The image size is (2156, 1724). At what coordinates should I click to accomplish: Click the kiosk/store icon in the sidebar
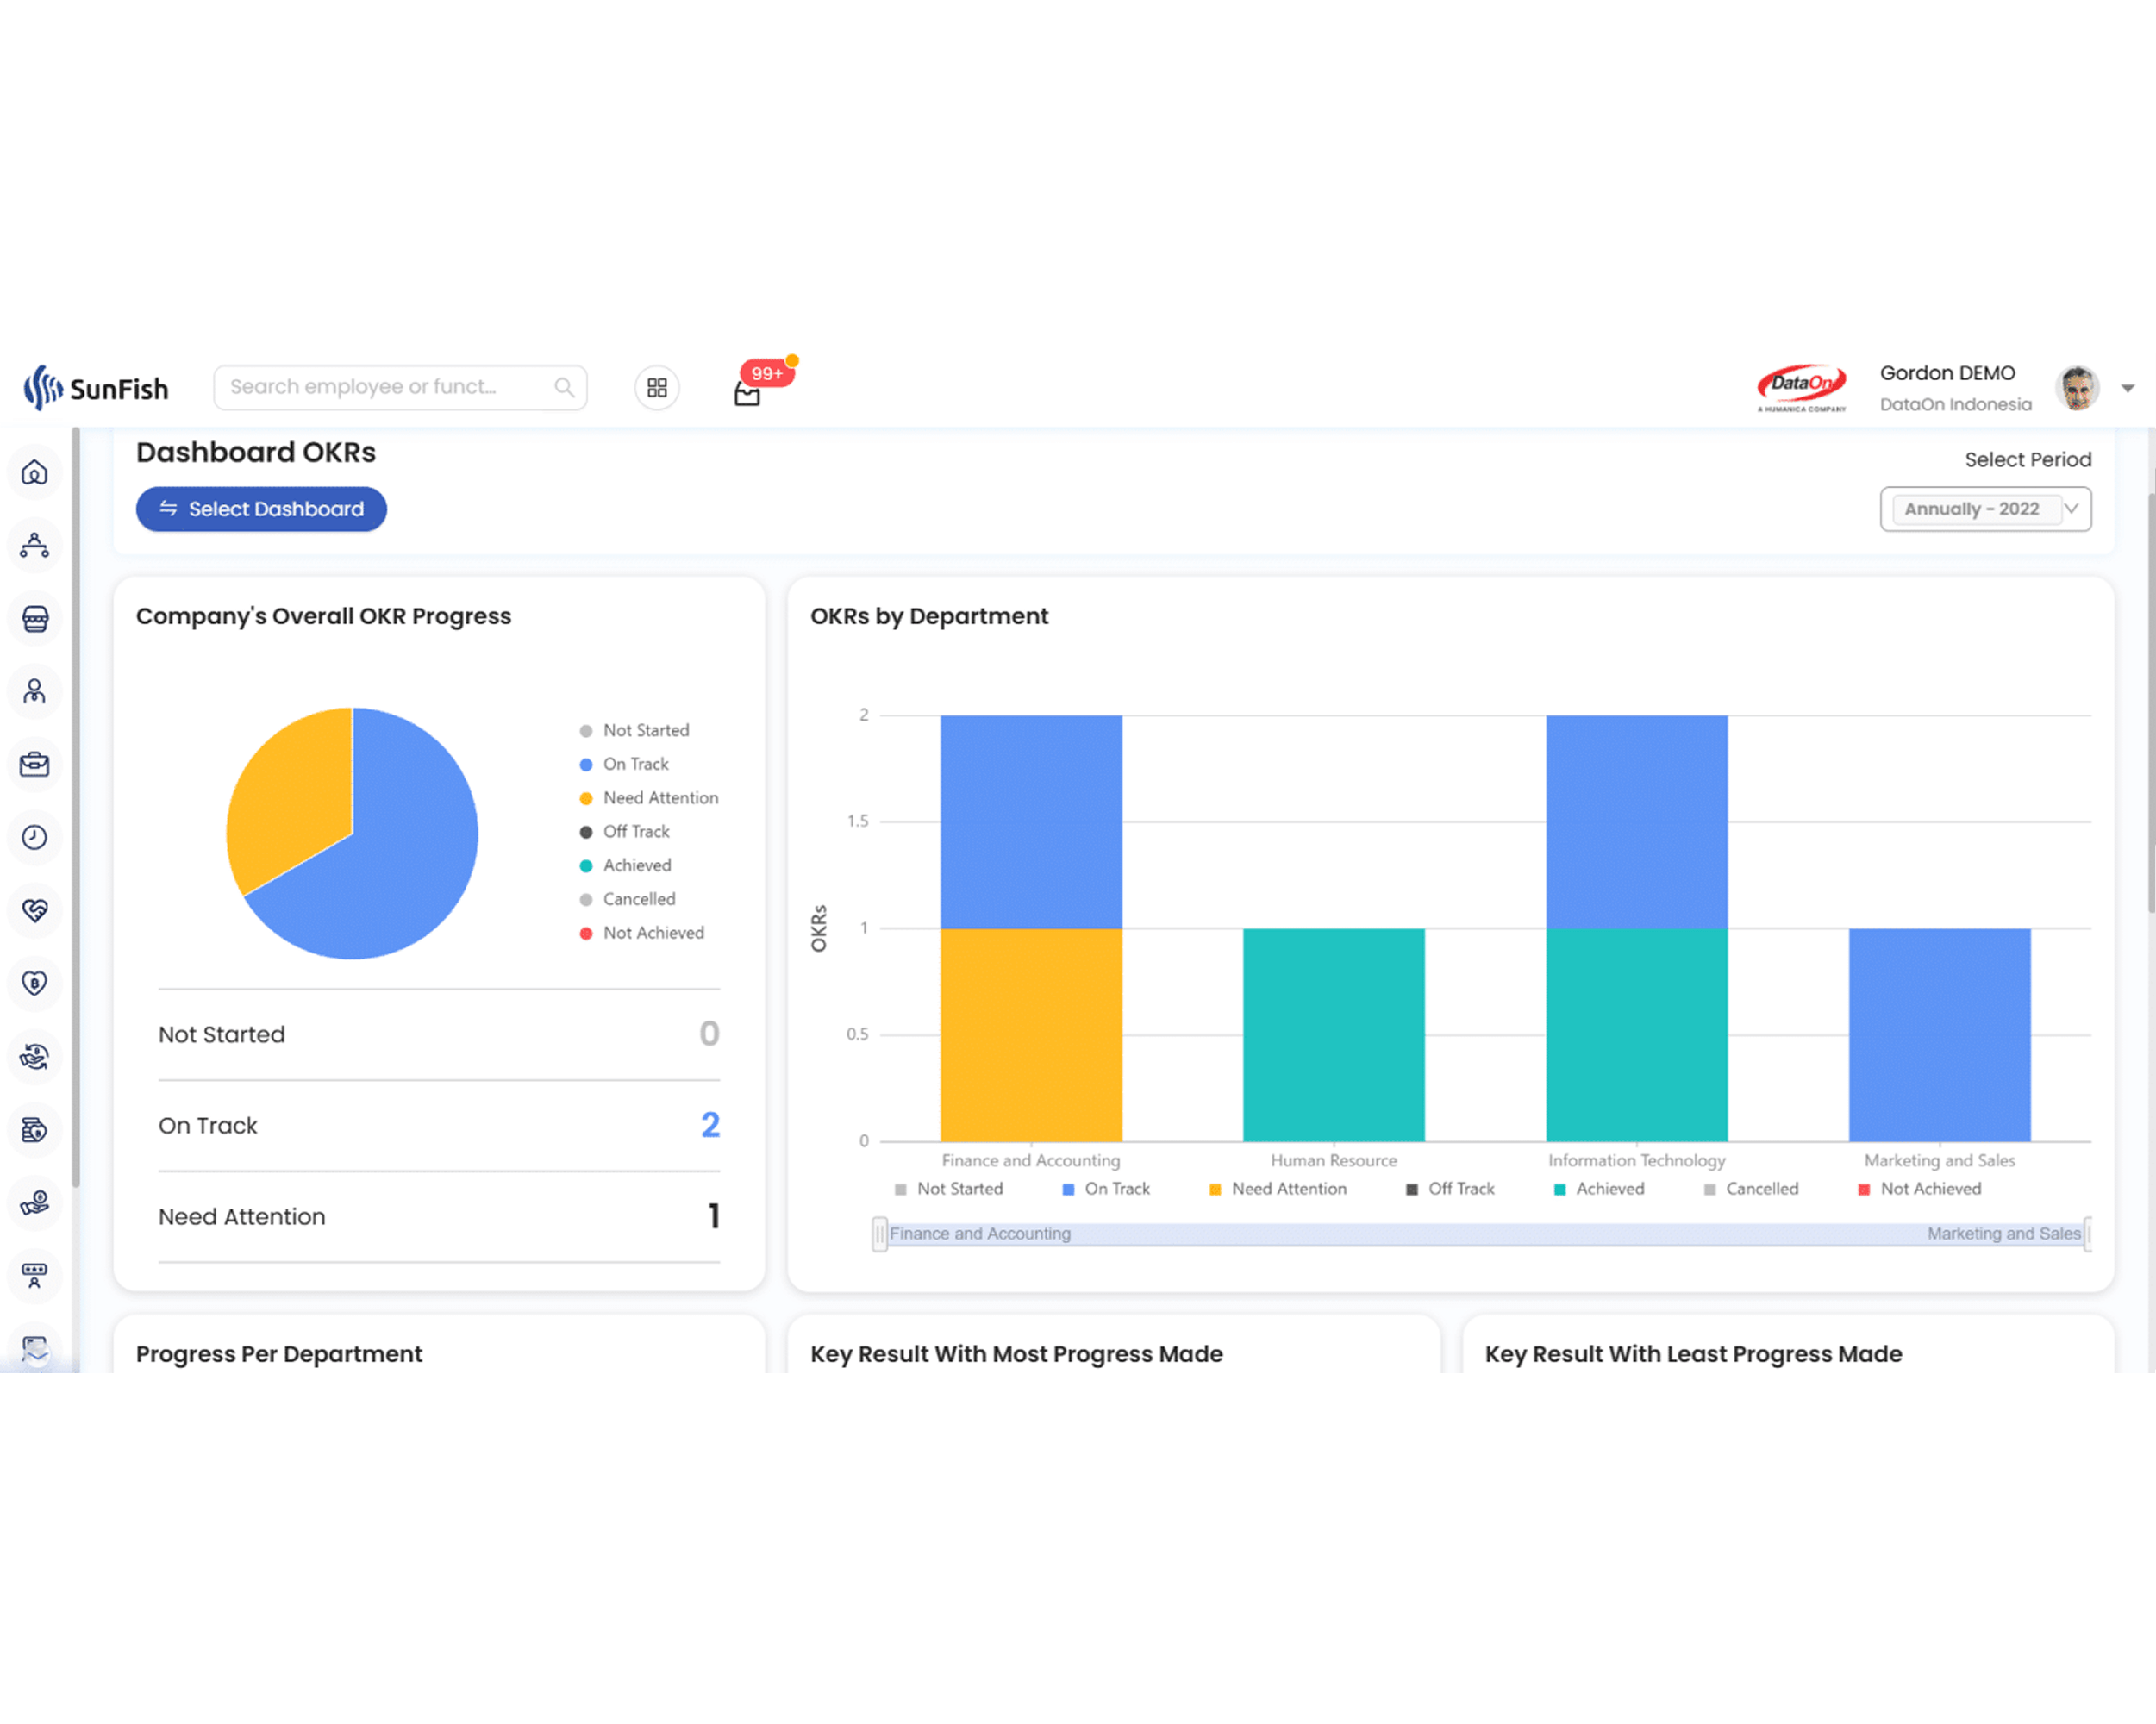(35, 619)
